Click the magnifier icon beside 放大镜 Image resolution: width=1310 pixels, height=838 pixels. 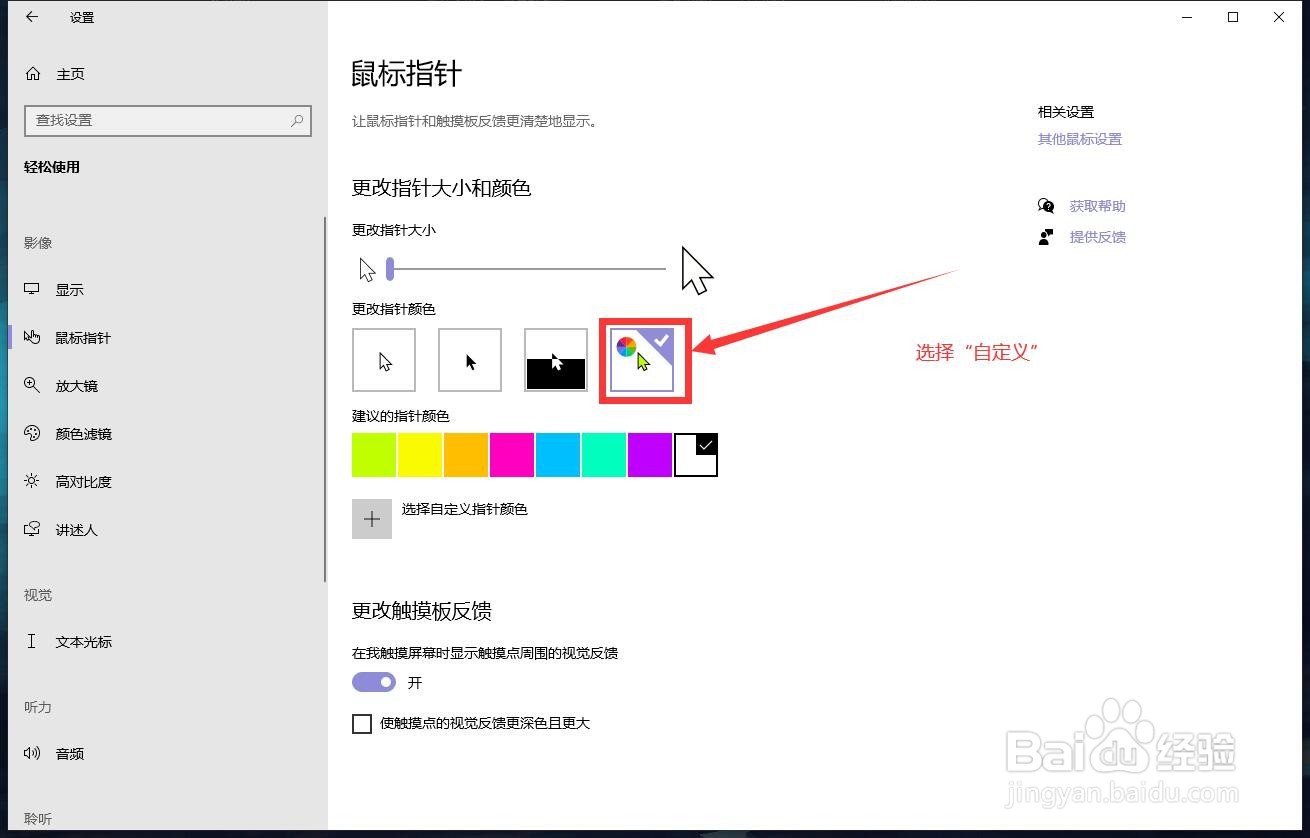[32, 385]
